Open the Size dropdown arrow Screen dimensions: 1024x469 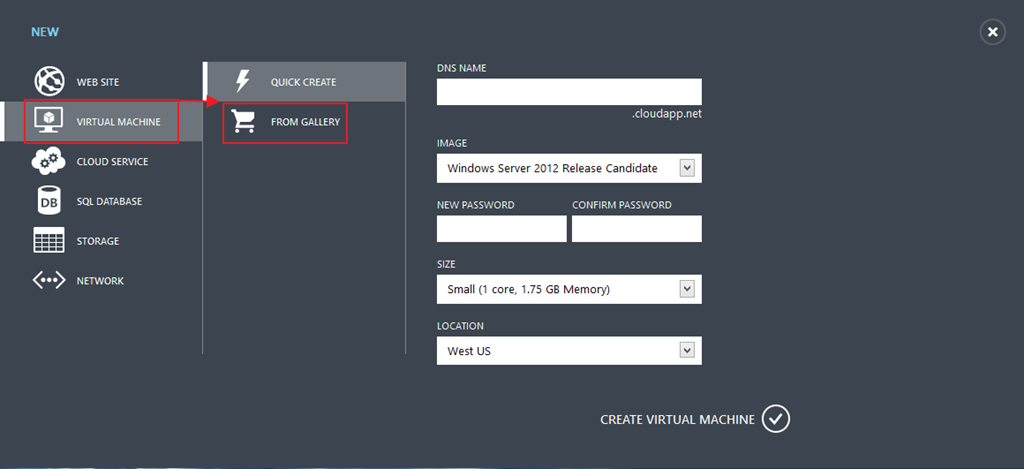click(686, 289)
